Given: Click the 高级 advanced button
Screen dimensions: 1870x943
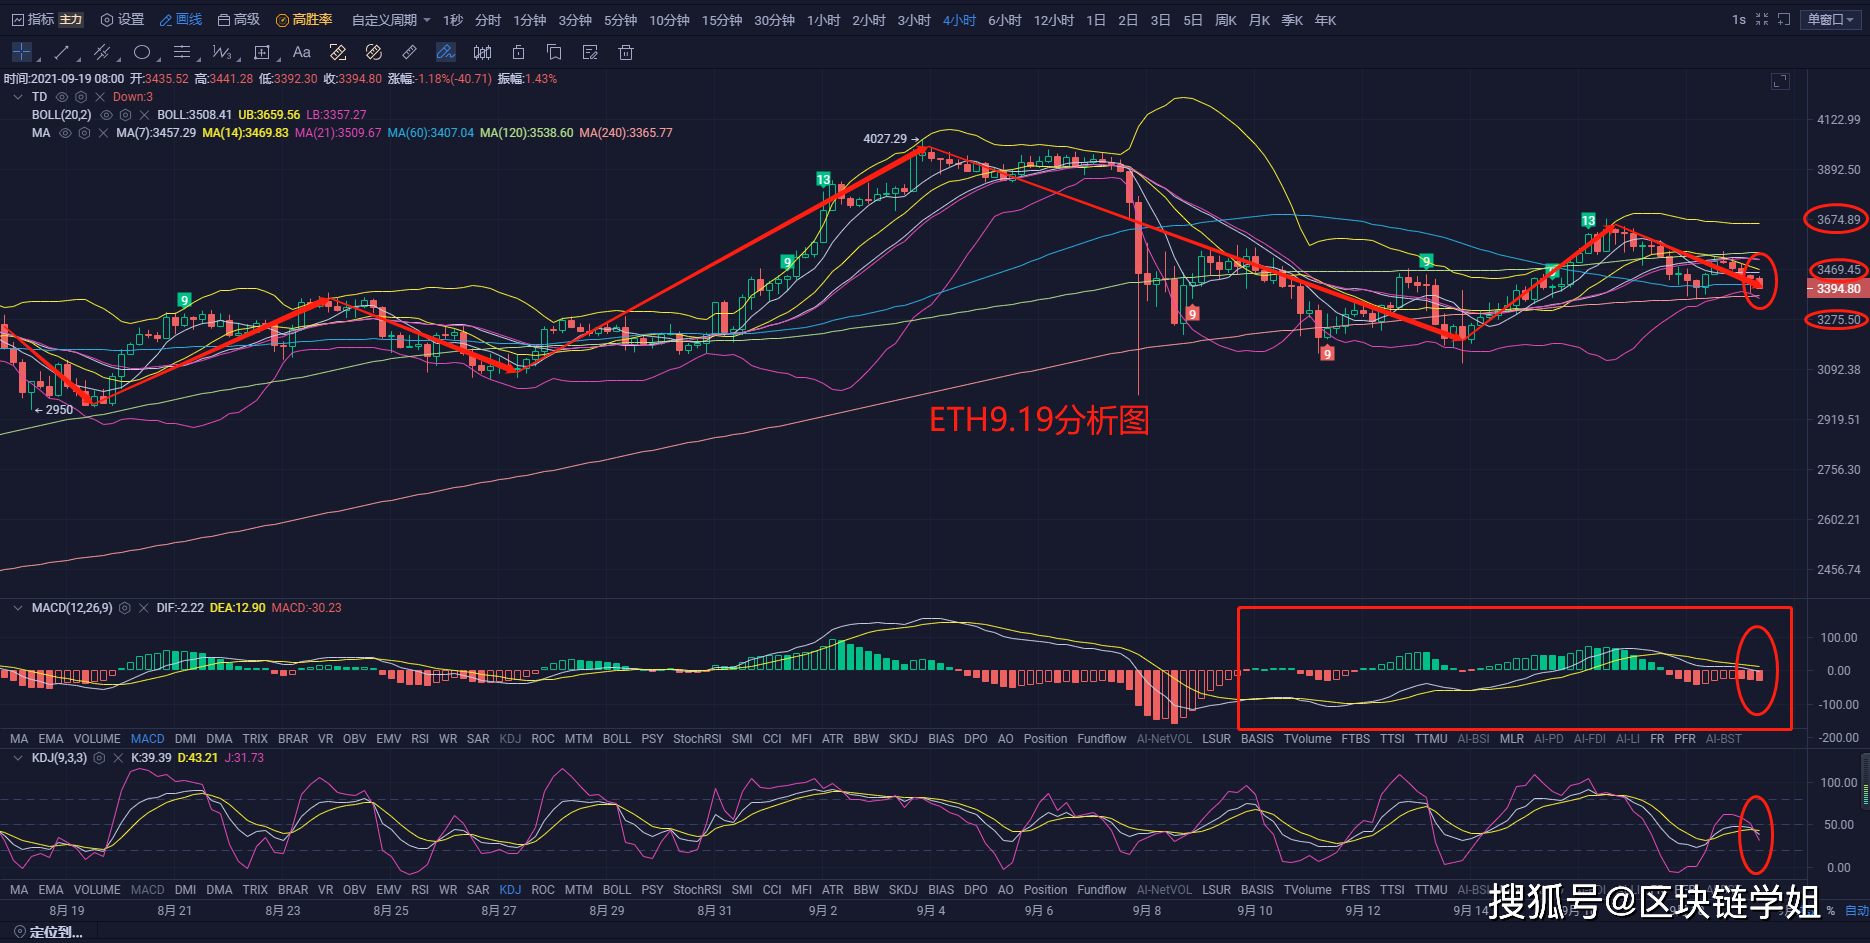Looking at the screenshot, I should click(x=239, y=19).
